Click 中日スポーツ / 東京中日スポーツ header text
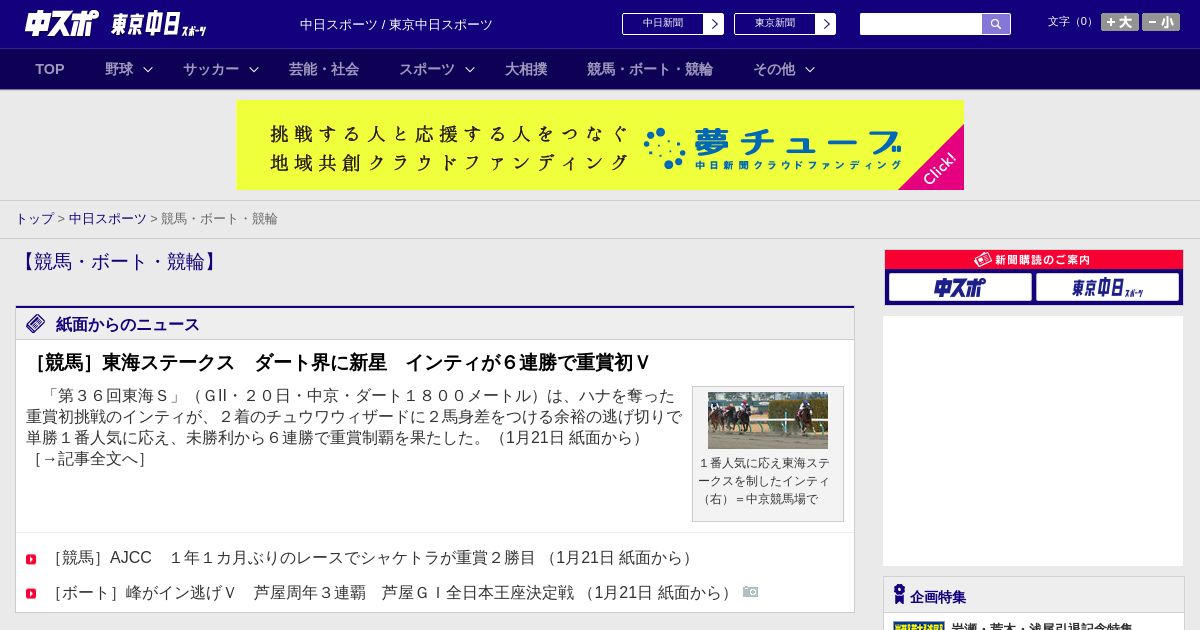 pyautogui.click(x=396, y=25)
